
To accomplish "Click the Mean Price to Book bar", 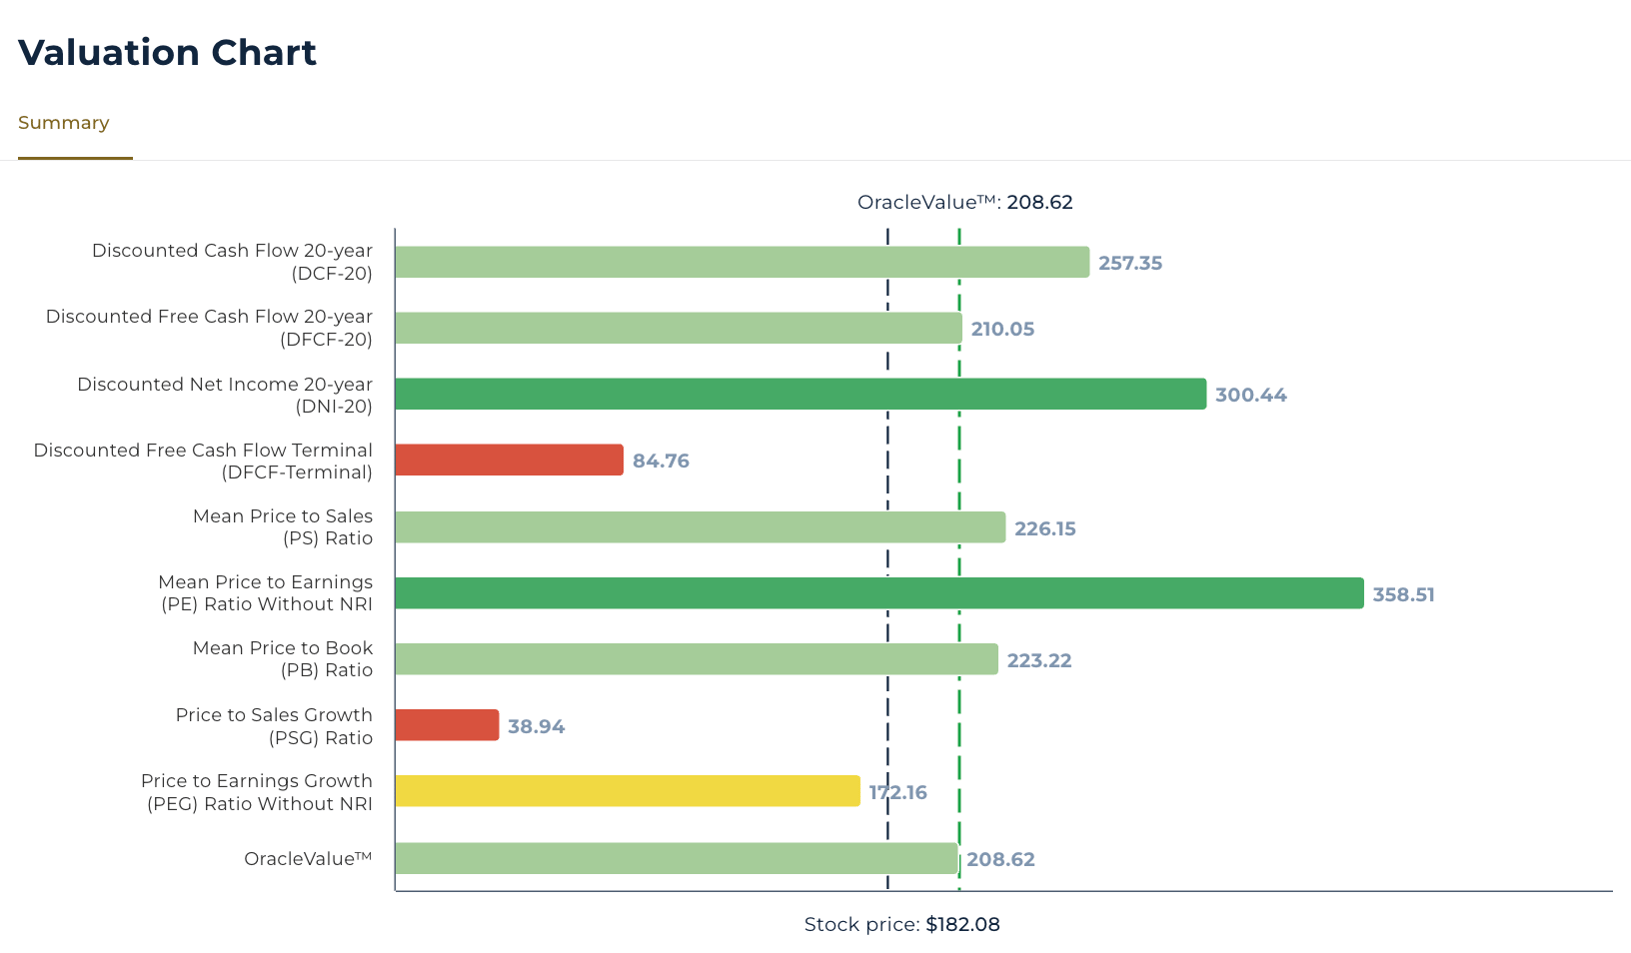I will (696, 659).
